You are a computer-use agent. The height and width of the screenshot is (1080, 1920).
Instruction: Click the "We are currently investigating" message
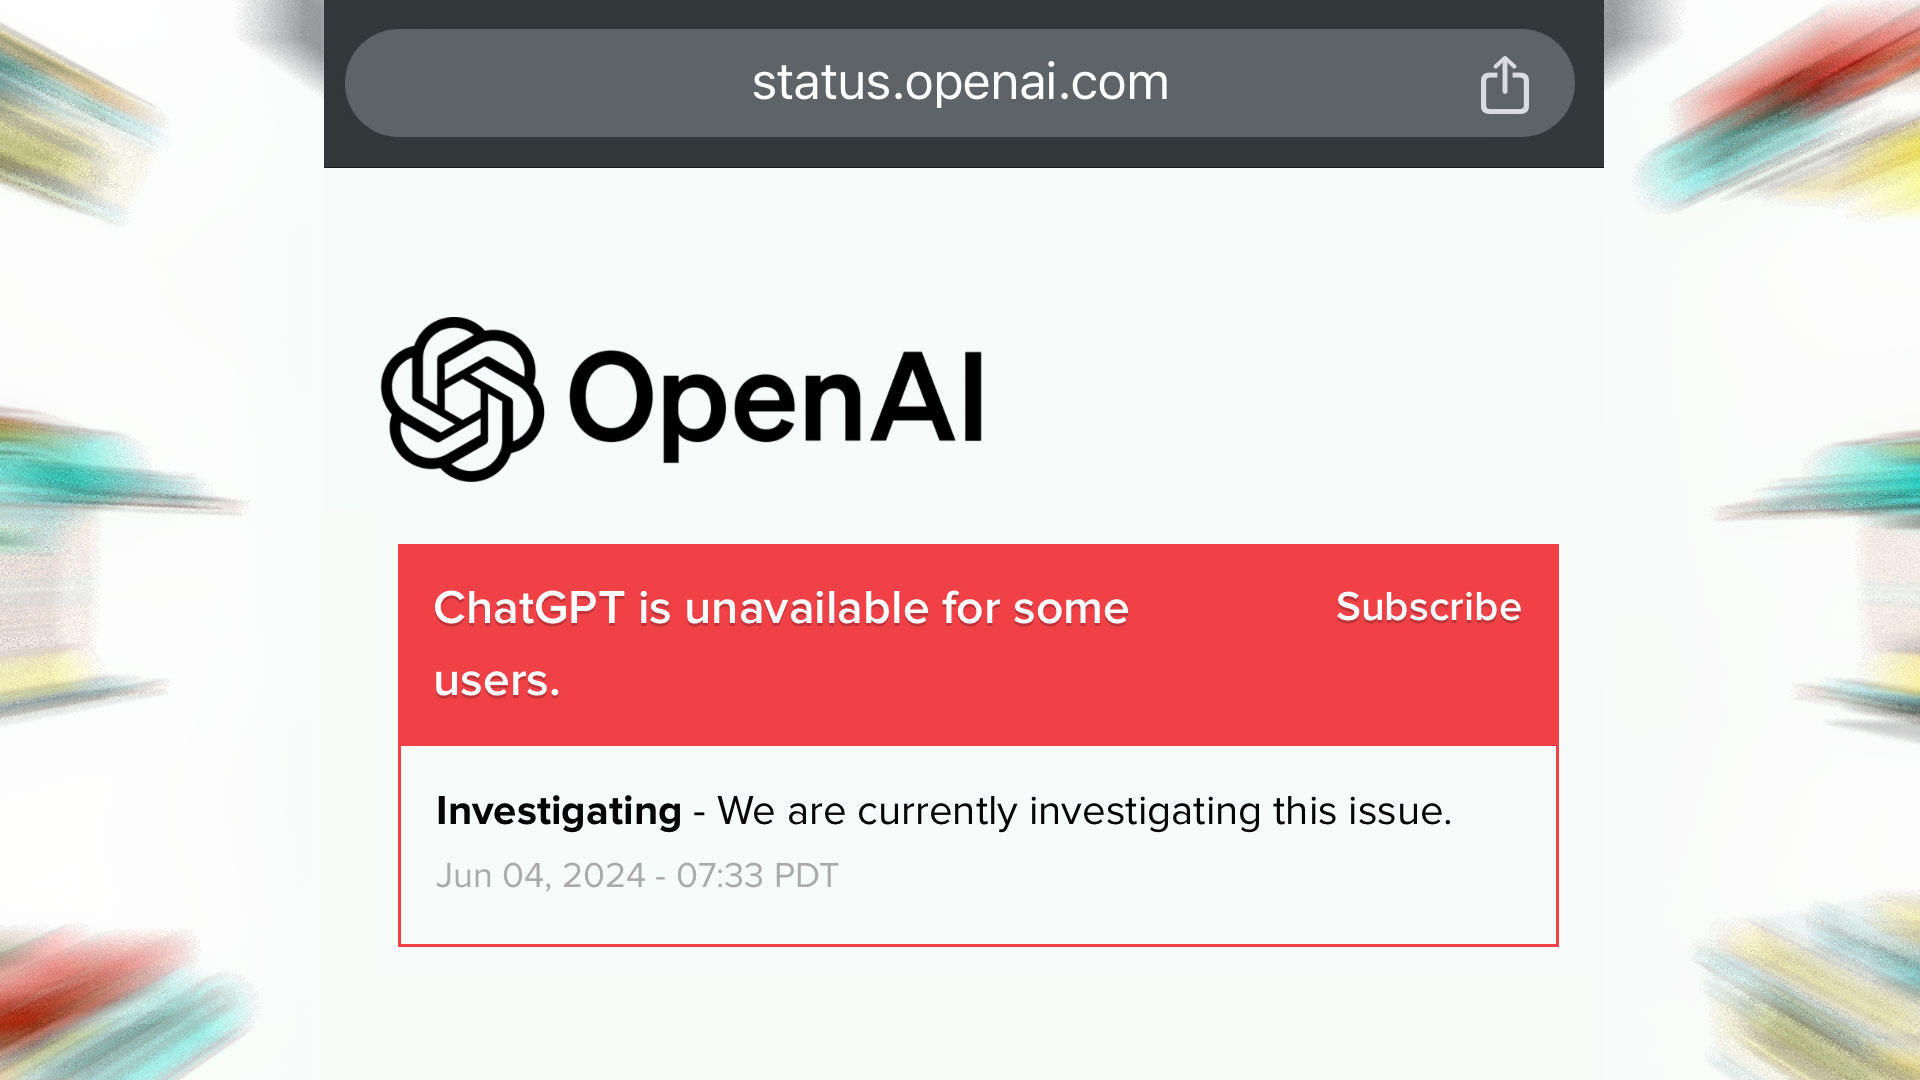[x=1084, y=811]
